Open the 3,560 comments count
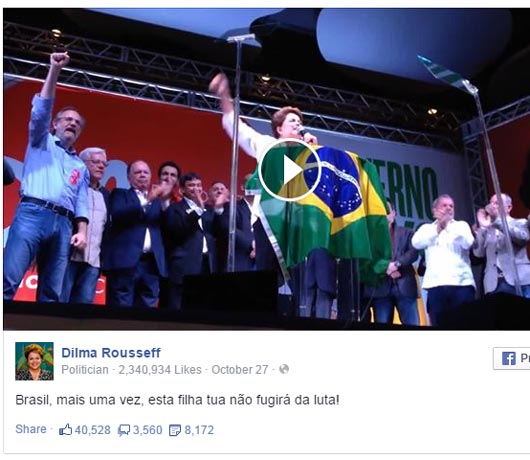Image resolution: width=530 pixels, height=460 pixels. (x=147, y=430)
